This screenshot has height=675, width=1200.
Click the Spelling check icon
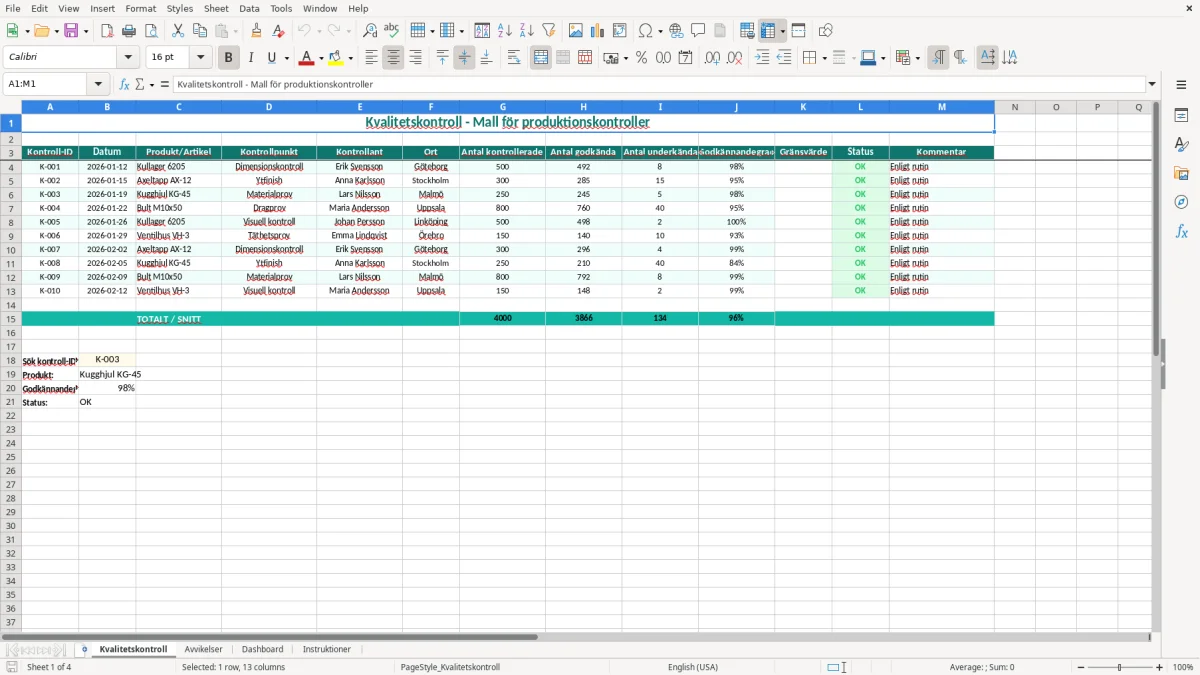click(392, 31)
